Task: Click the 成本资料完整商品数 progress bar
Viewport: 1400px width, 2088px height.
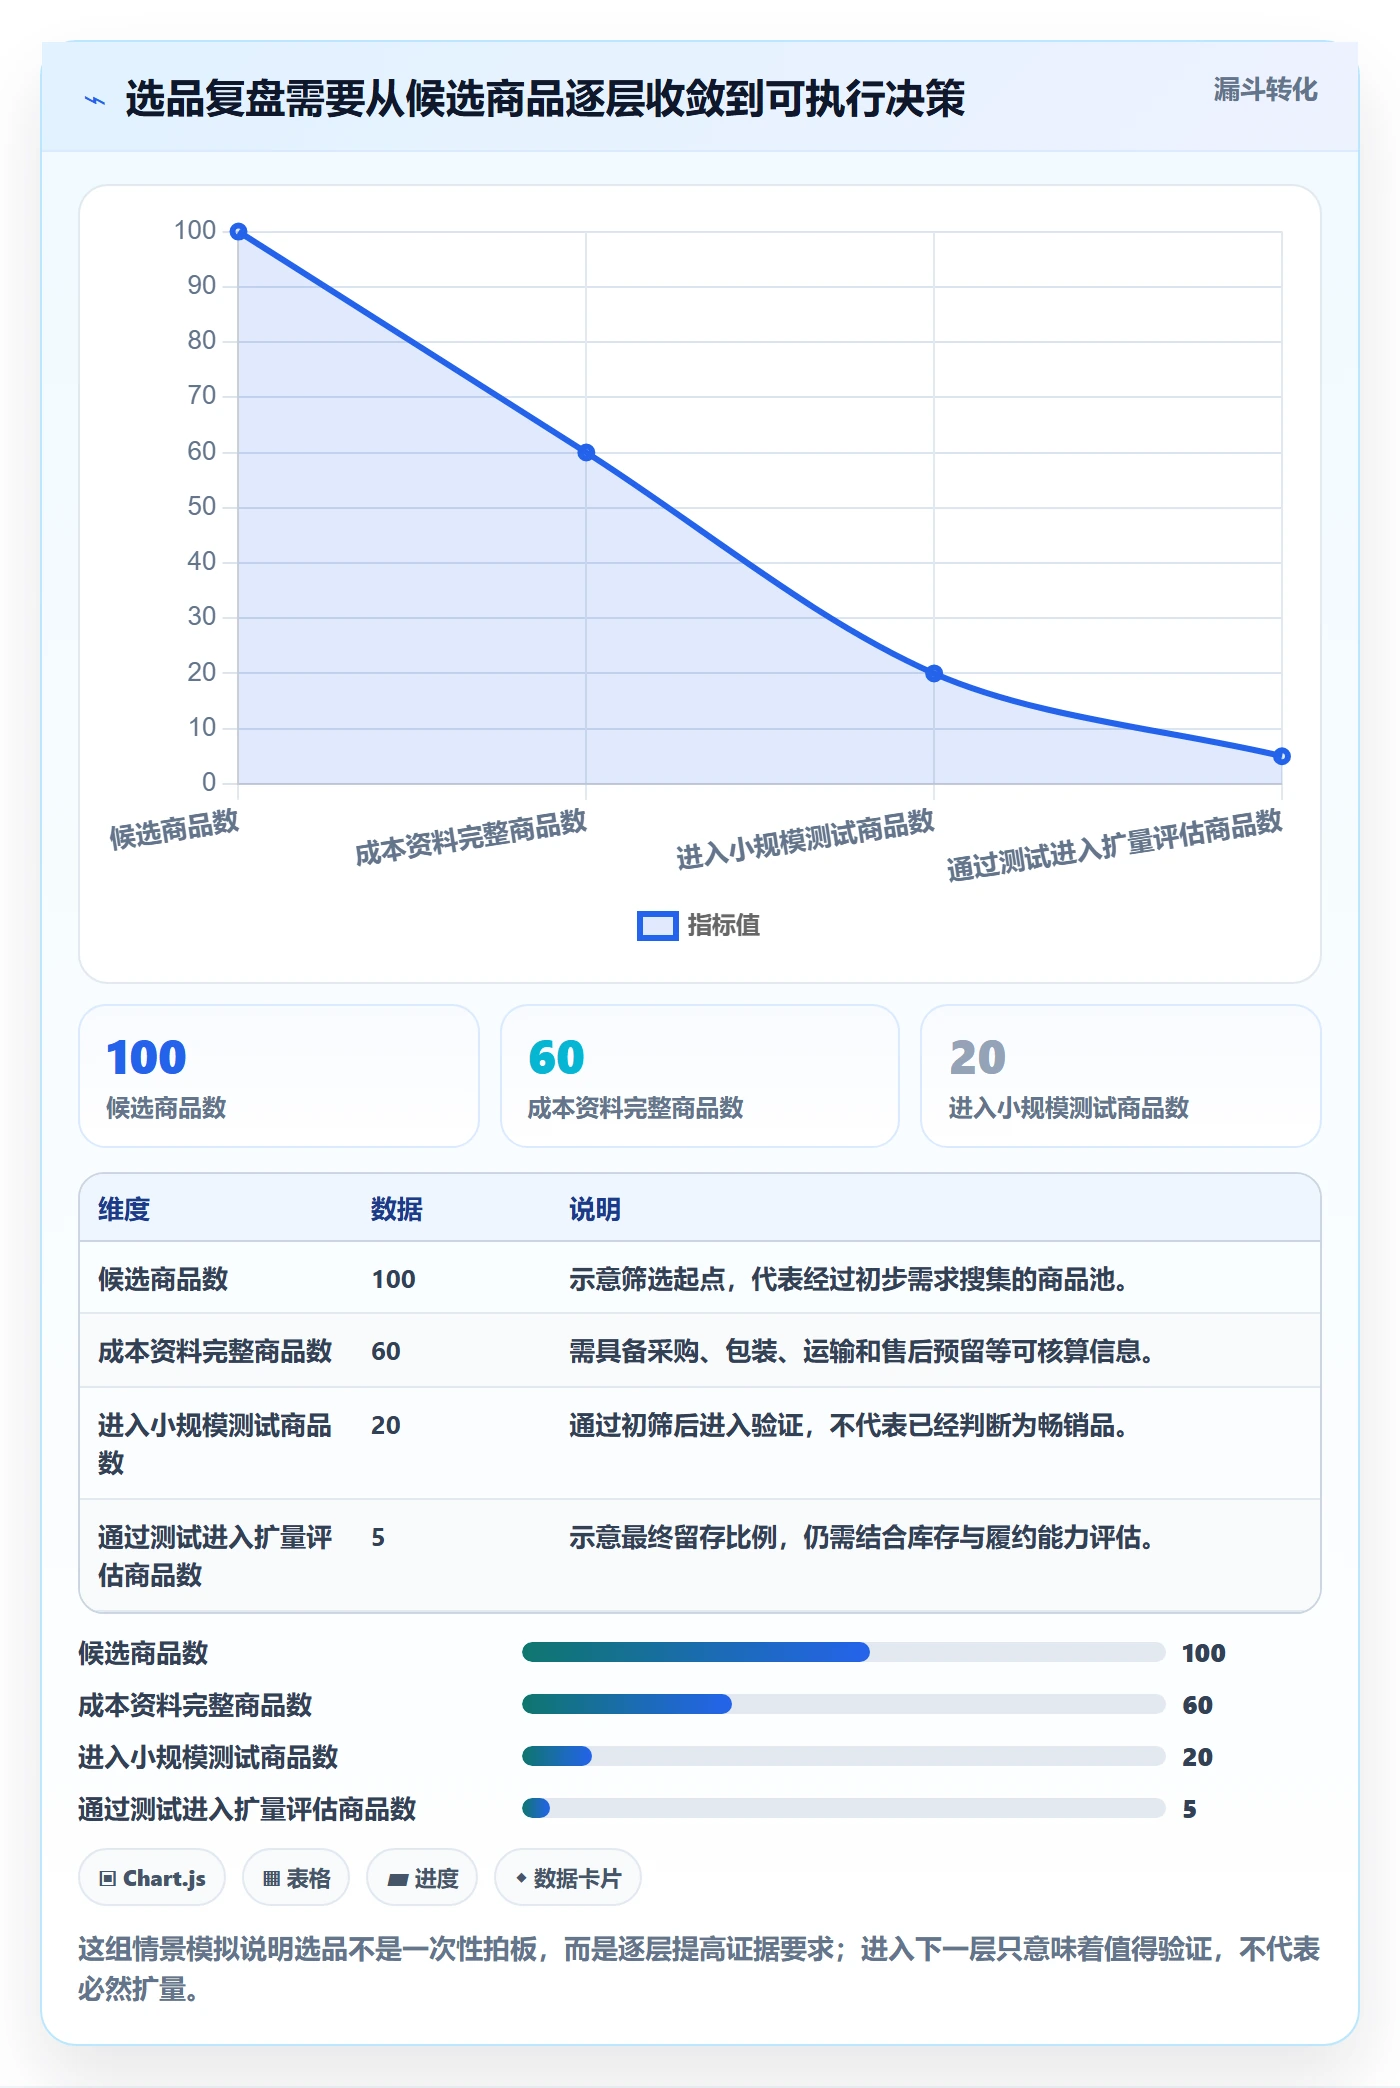Action: [844, 1704]
